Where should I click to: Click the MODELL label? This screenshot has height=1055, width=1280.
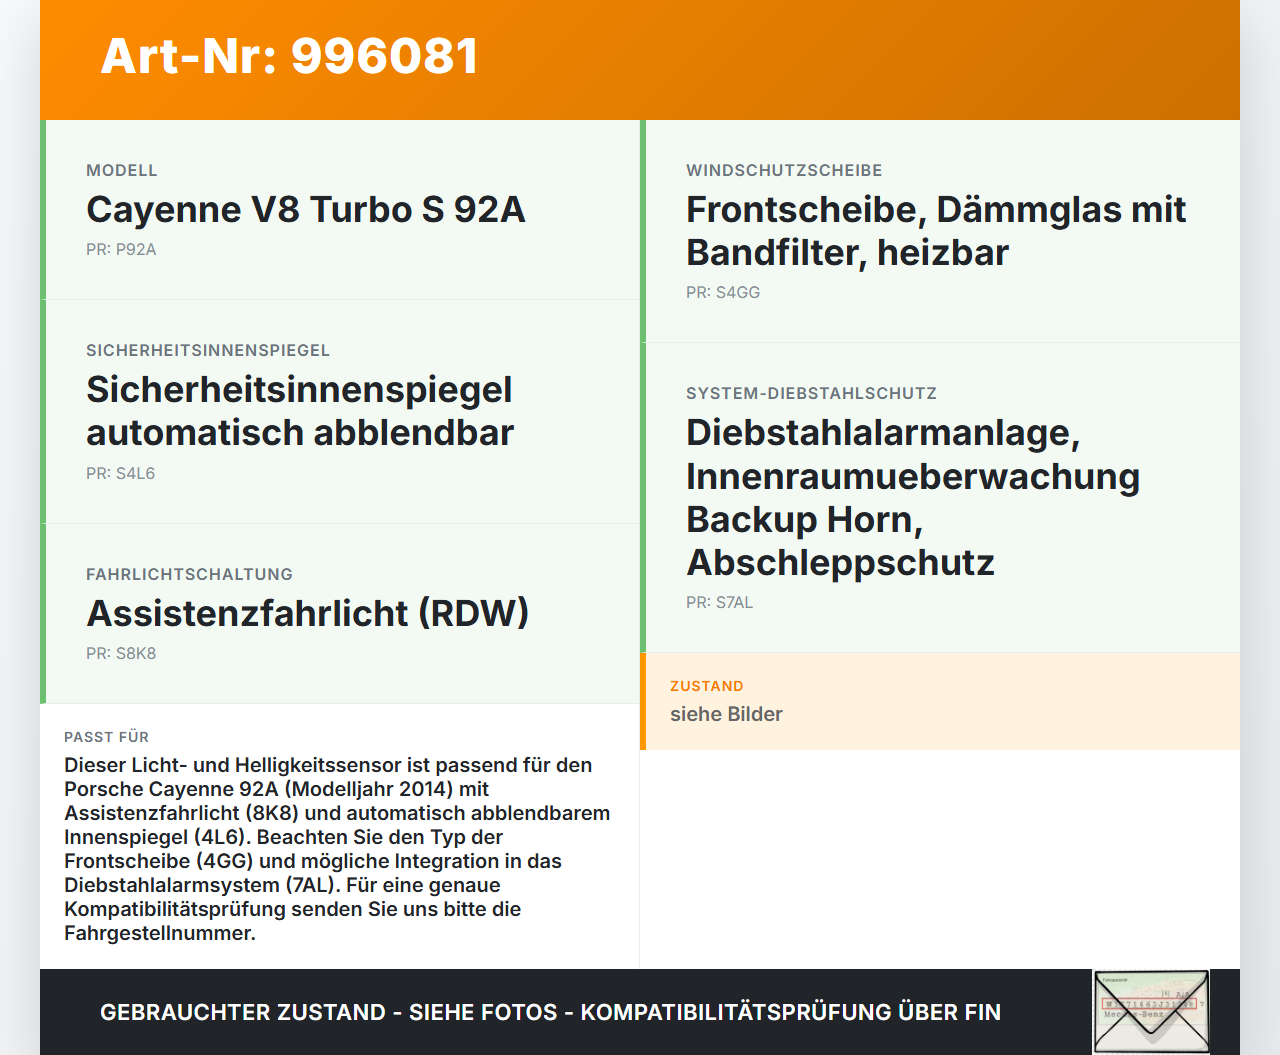[x=122, y=170]
